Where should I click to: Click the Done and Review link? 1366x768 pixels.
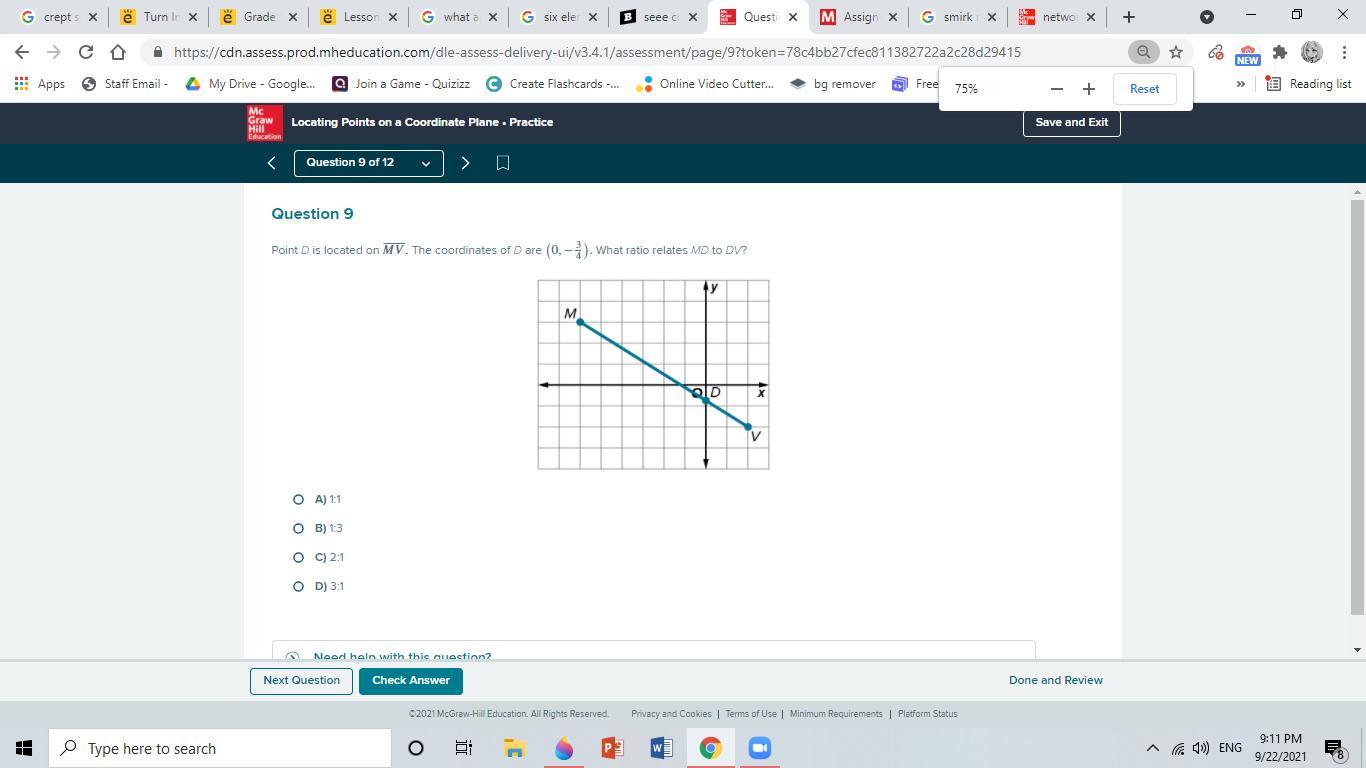click(x=1056, y=680)
